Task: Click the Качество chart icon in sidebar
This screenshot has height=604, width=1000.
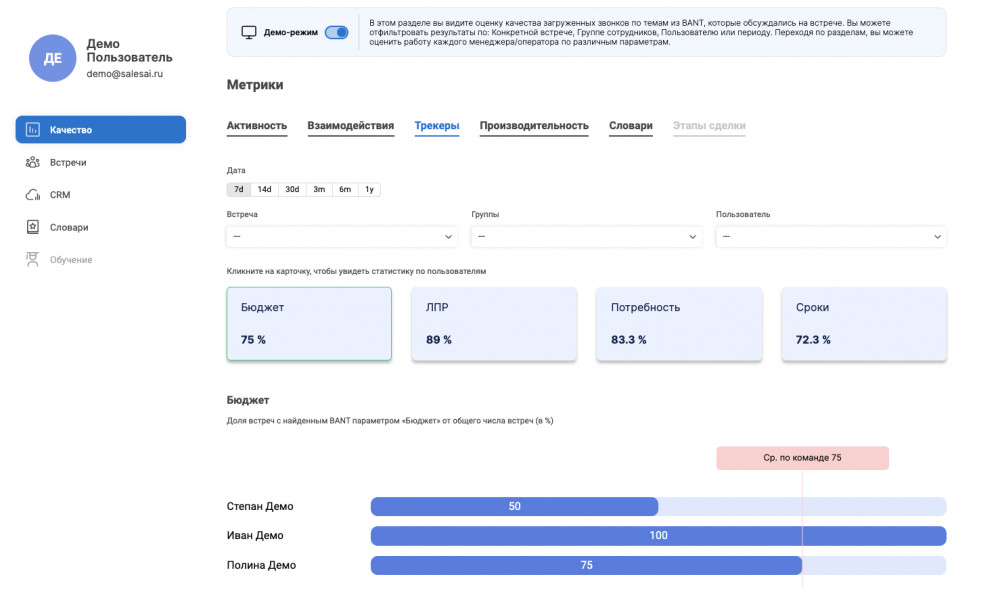Action: (33, 130)
